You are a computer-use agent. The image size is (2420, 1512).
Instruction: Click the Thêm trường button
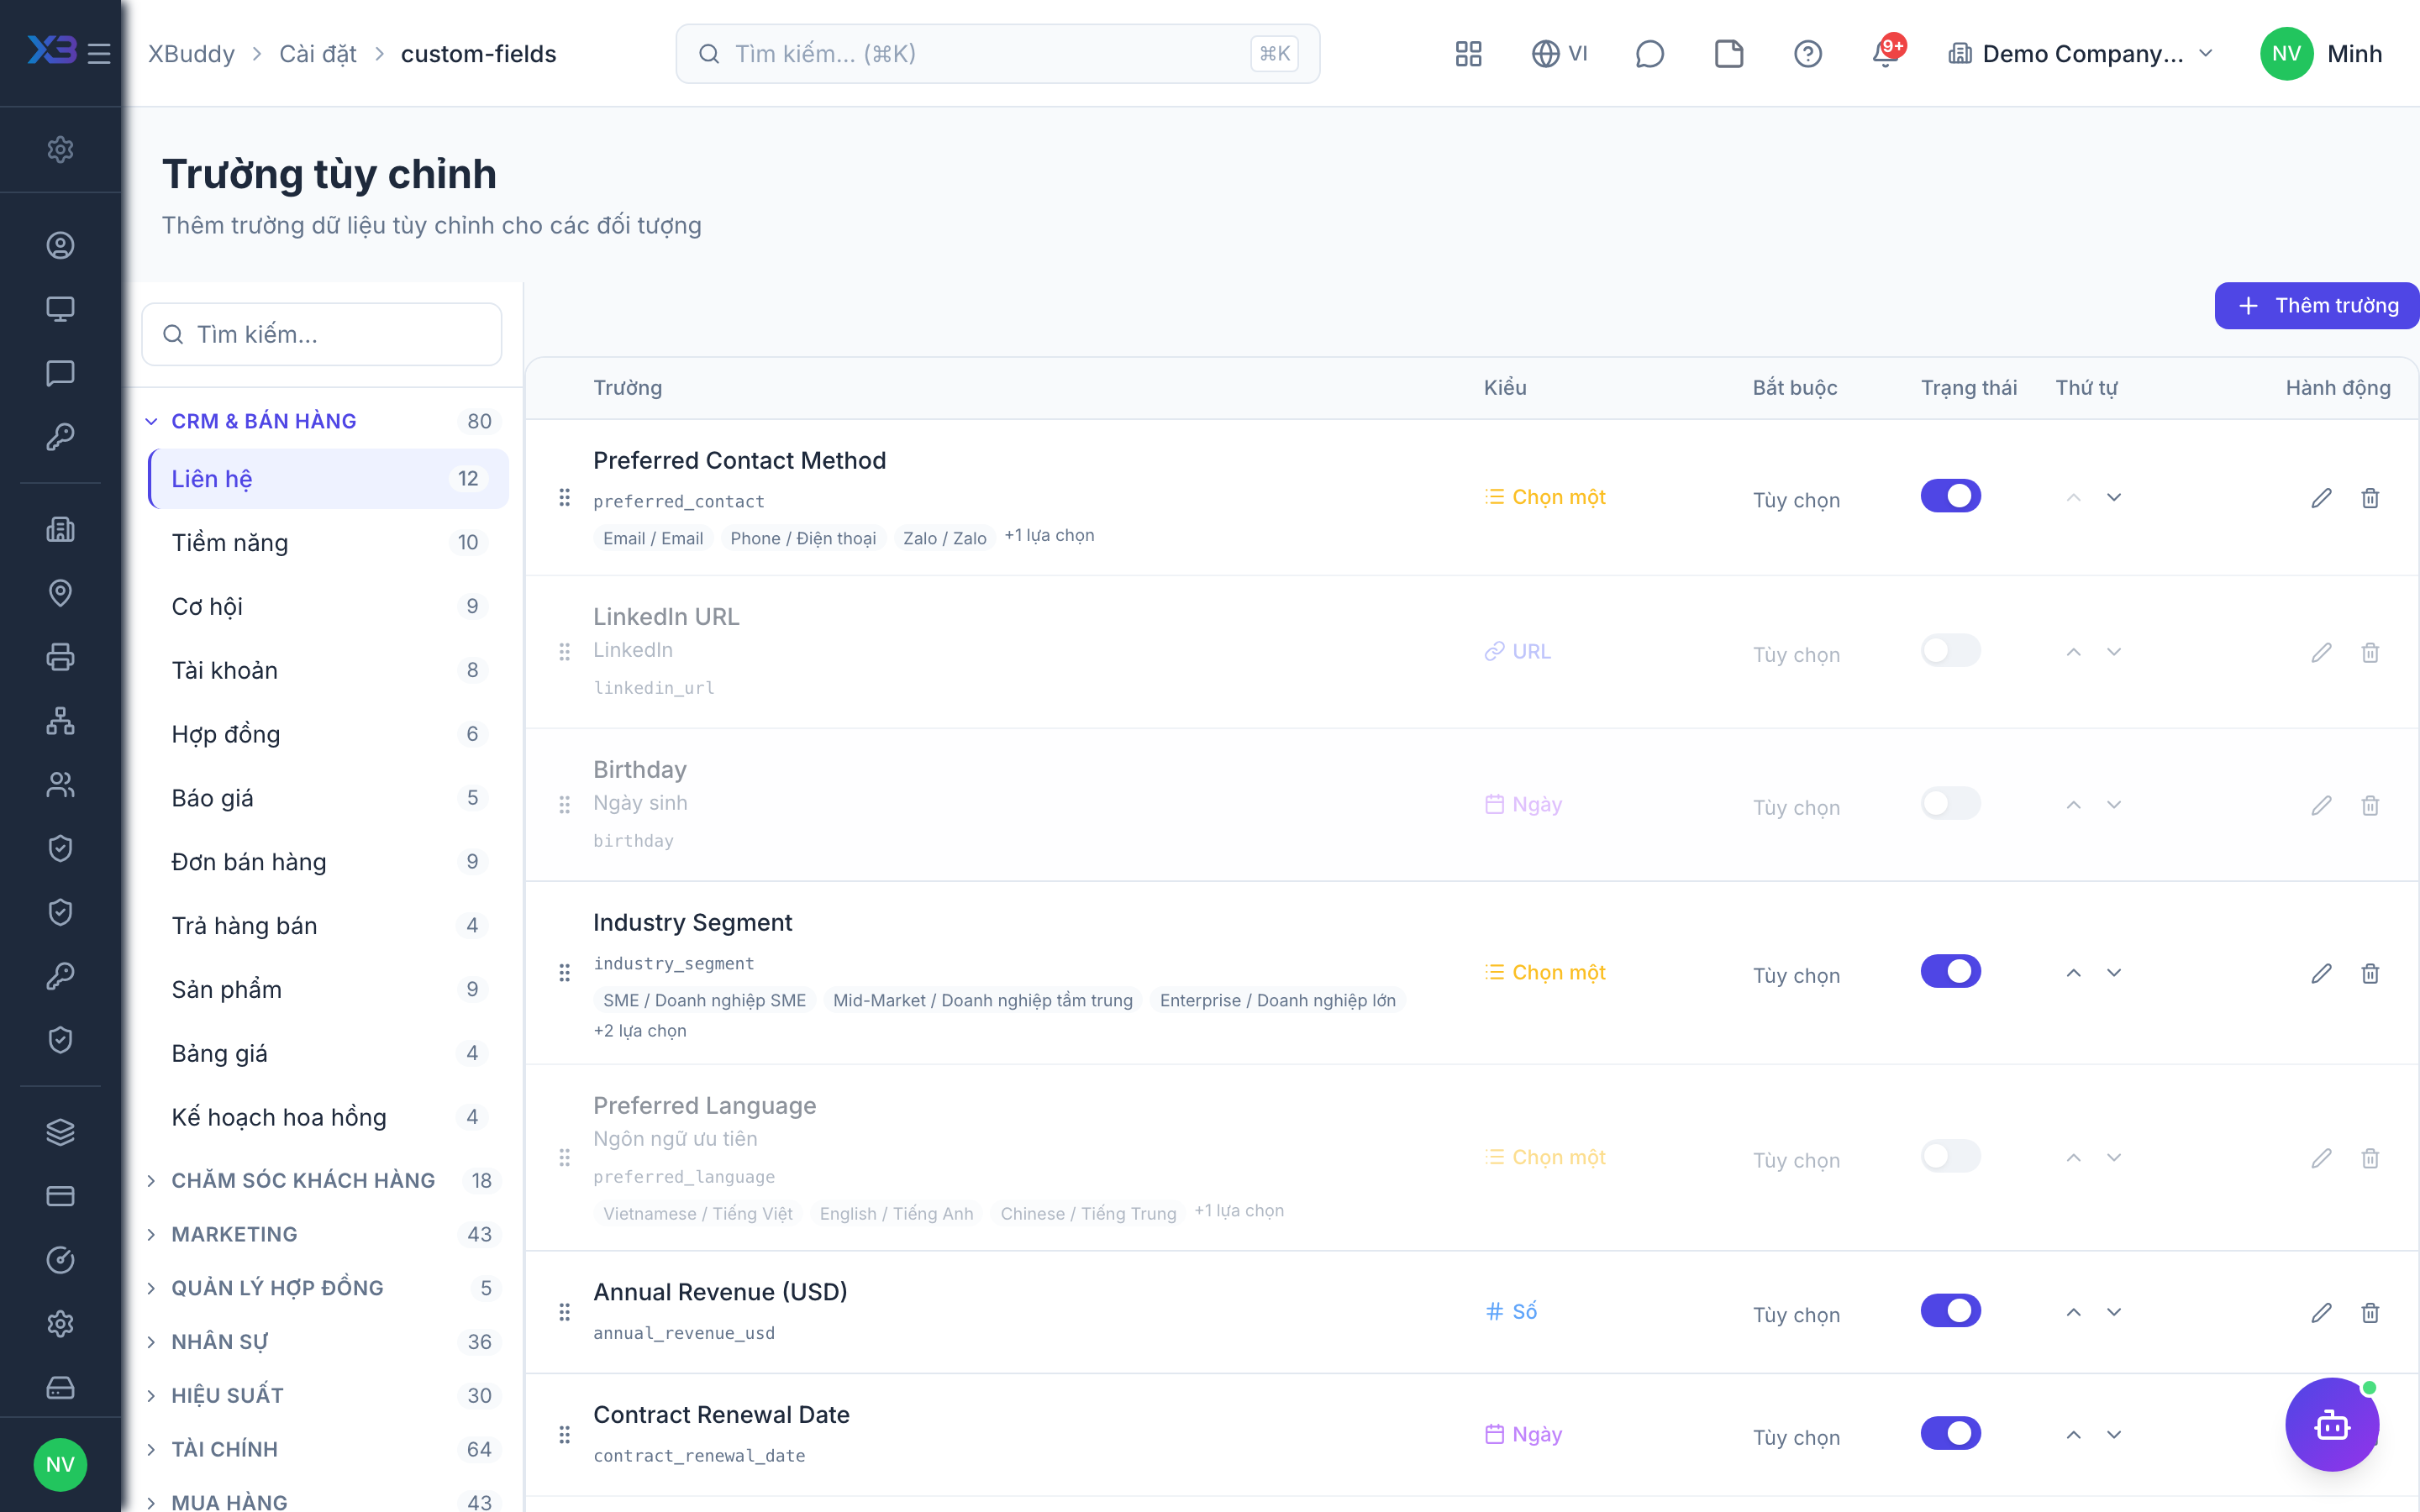(x=2316, y=305)
